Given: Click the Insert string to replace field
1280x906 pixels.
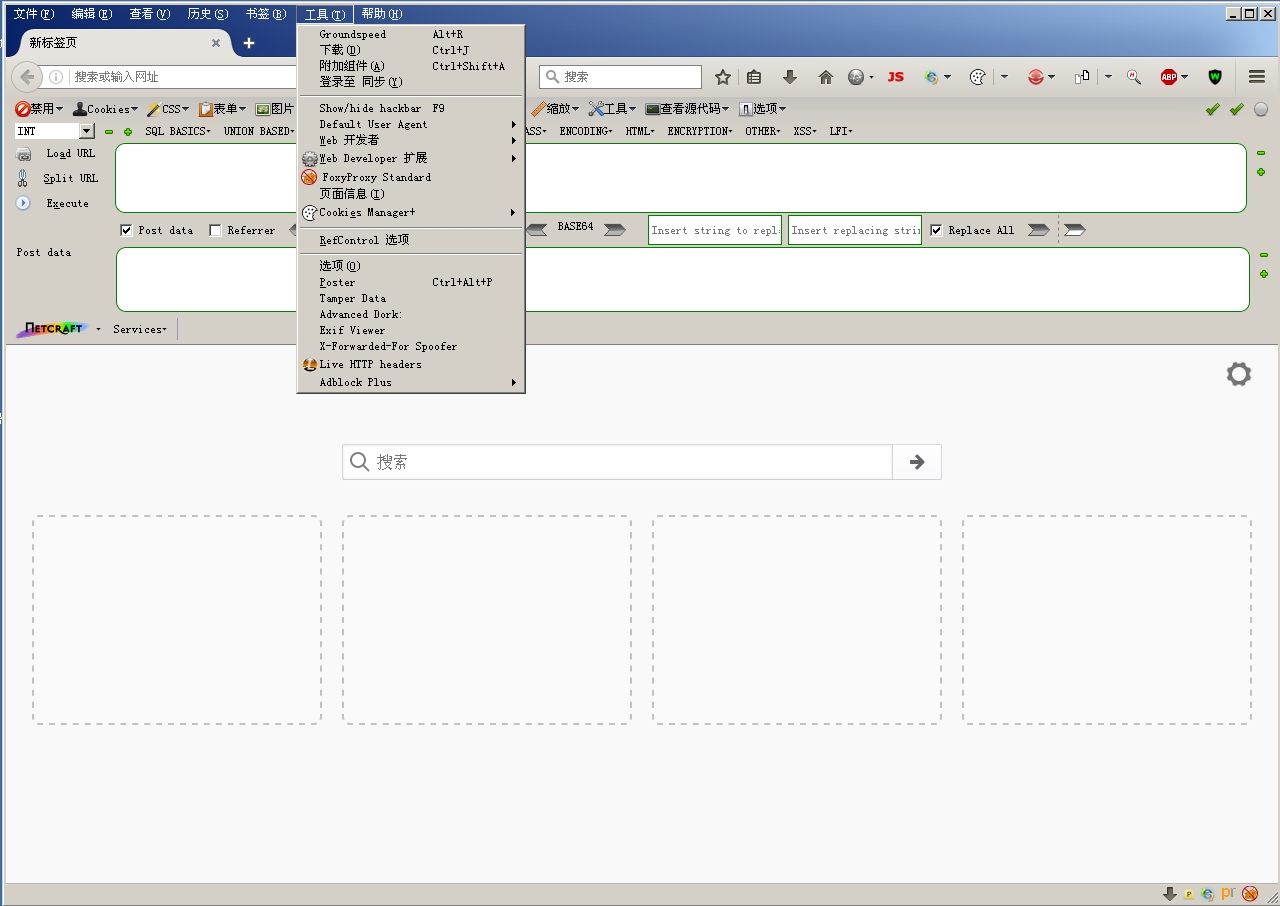Looking at the screenshot, I should [x=715, y=230].
